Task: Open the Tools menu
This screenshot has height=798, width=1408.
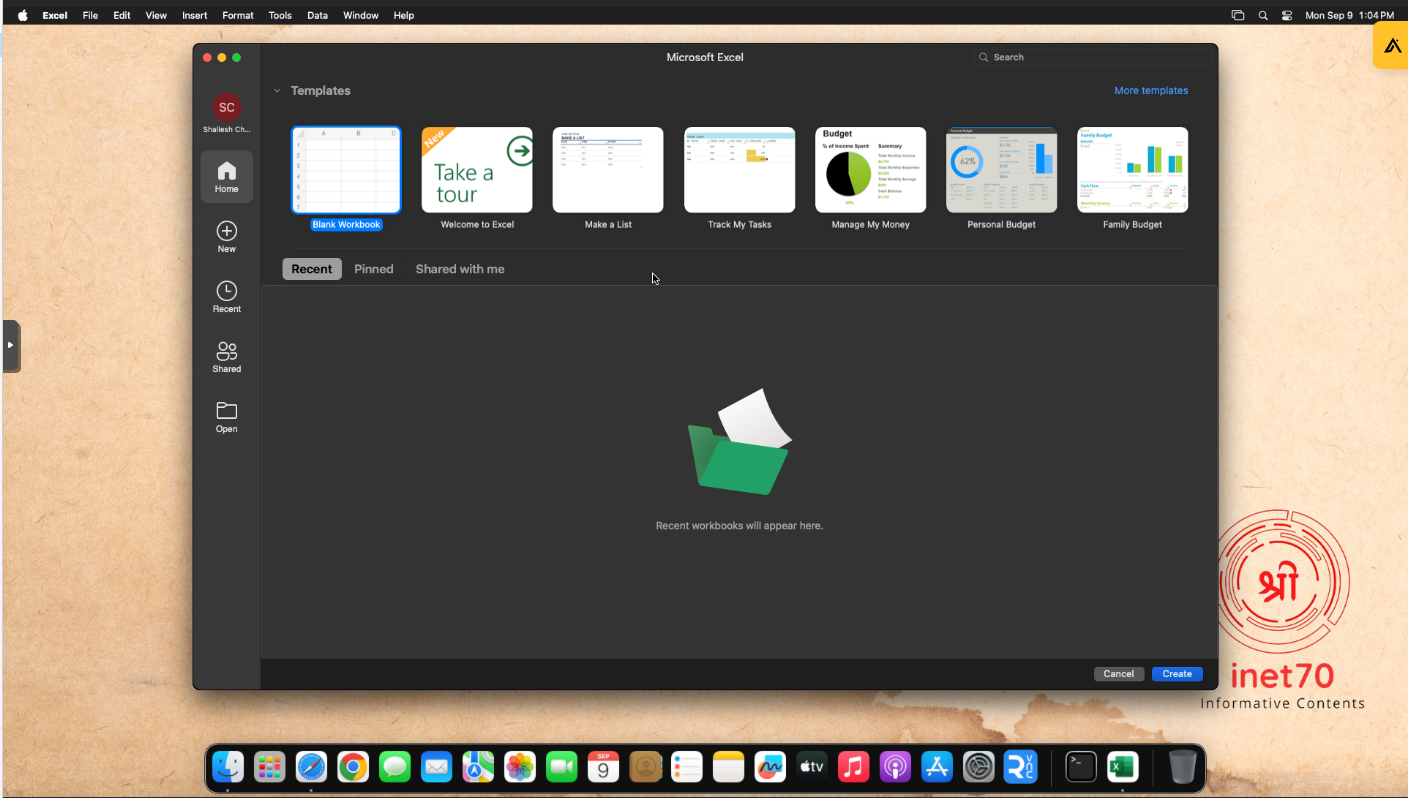Action: tap(280, 15)
